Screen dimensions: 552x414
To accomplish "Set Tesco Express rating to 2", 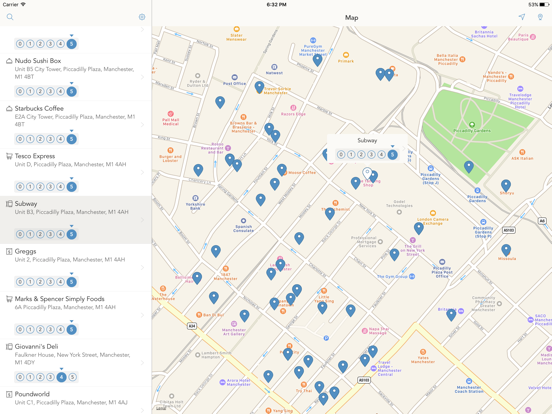I will pyautogui.click(x=40, y=187).
